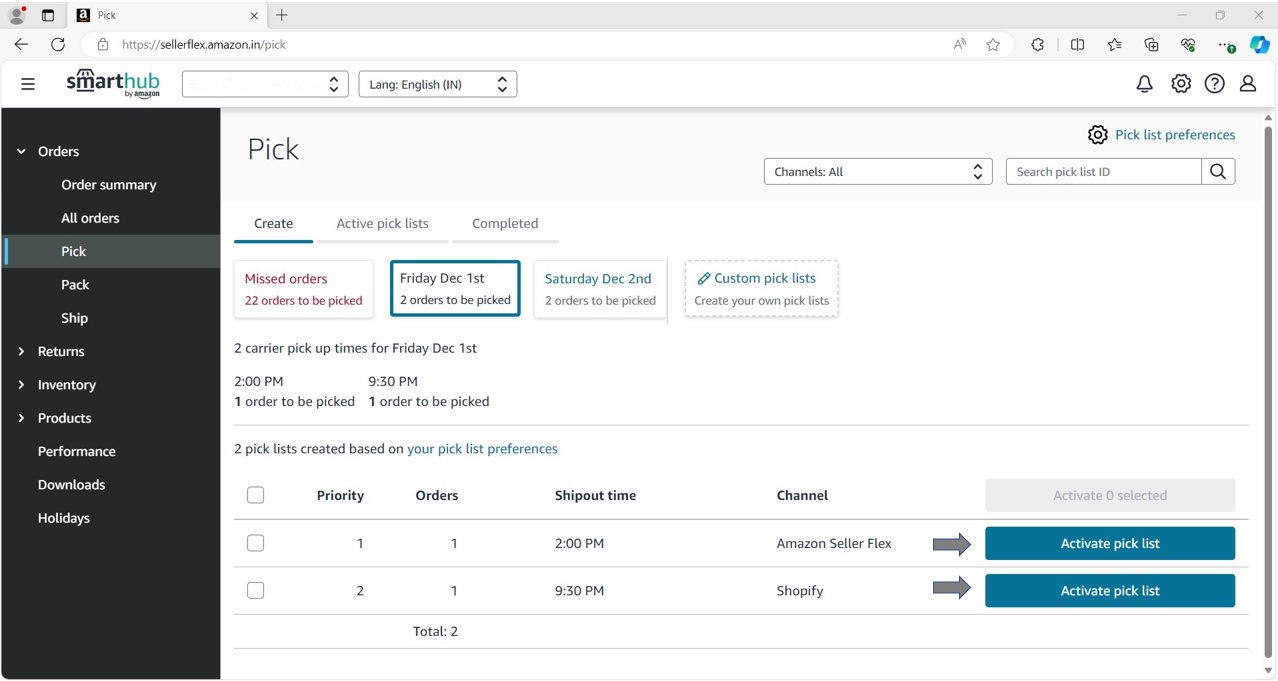
Task: View site information lock icon
Action: tap(102, 44)
